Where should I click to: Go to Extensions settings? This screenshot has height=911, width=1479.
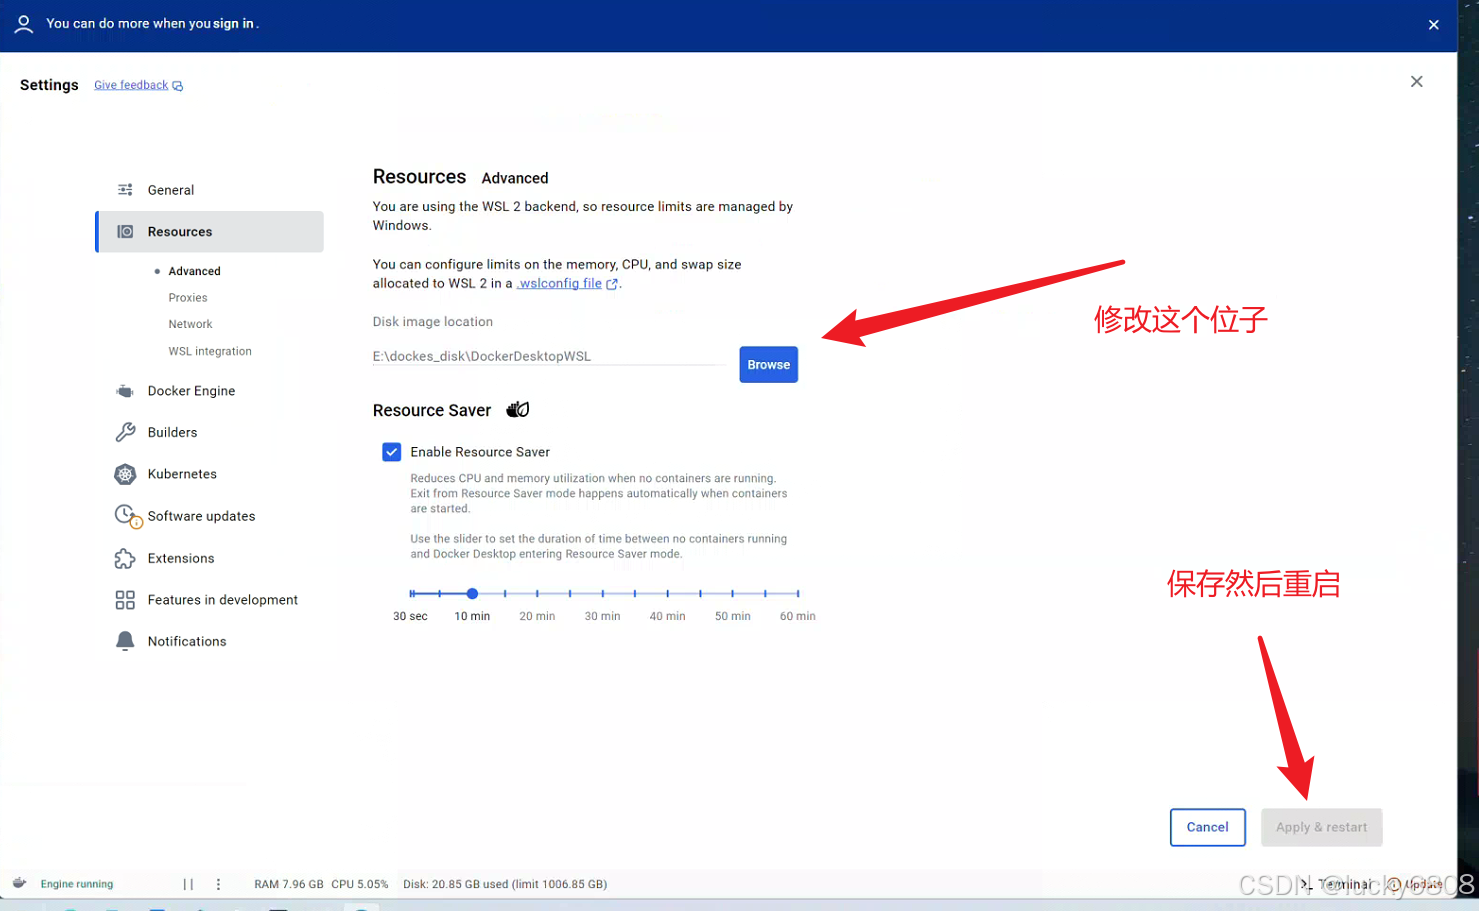(x=181, y=558)
